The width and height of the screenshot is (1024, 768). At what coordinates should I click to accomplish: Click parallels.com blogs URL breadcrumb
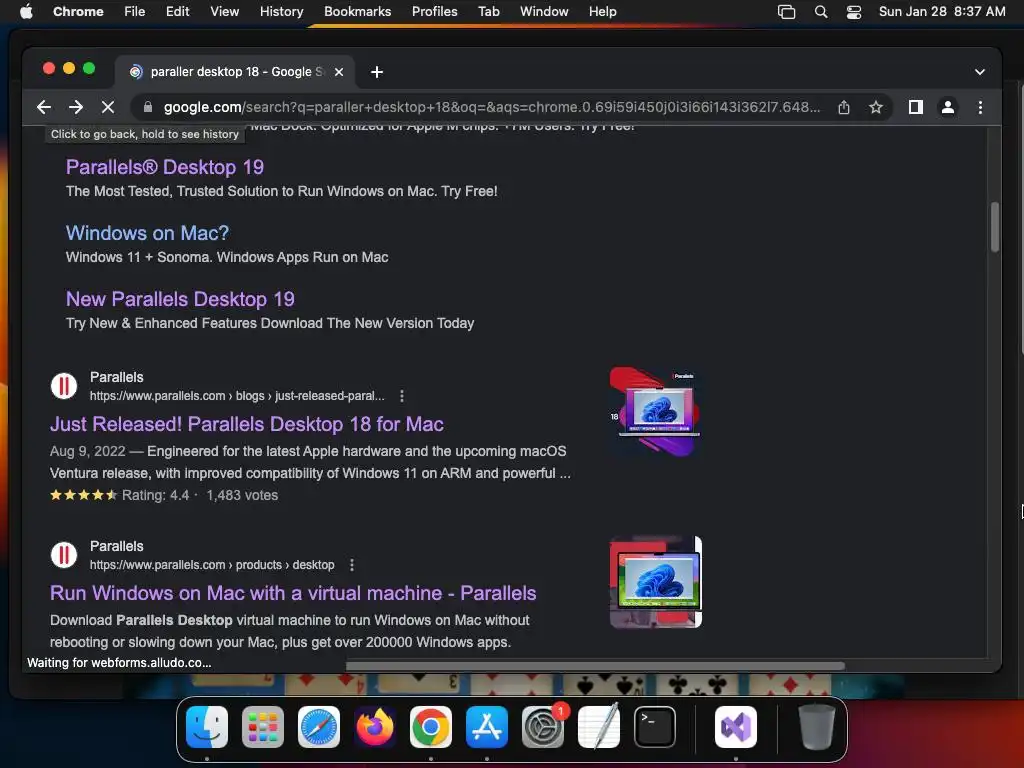click(237, 396)
